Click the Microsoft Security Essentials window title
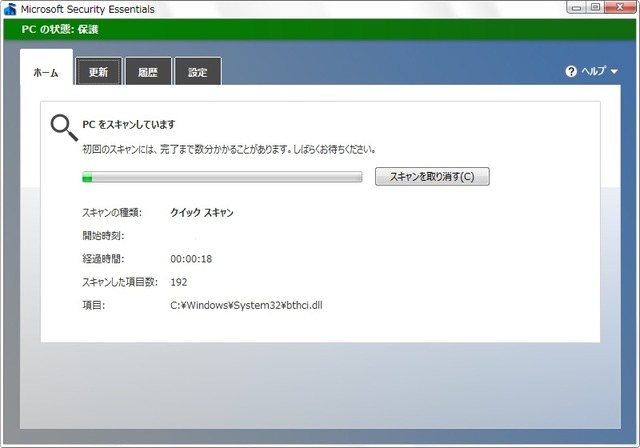This screenshot has width=640, height=448. tap(88, 9)
